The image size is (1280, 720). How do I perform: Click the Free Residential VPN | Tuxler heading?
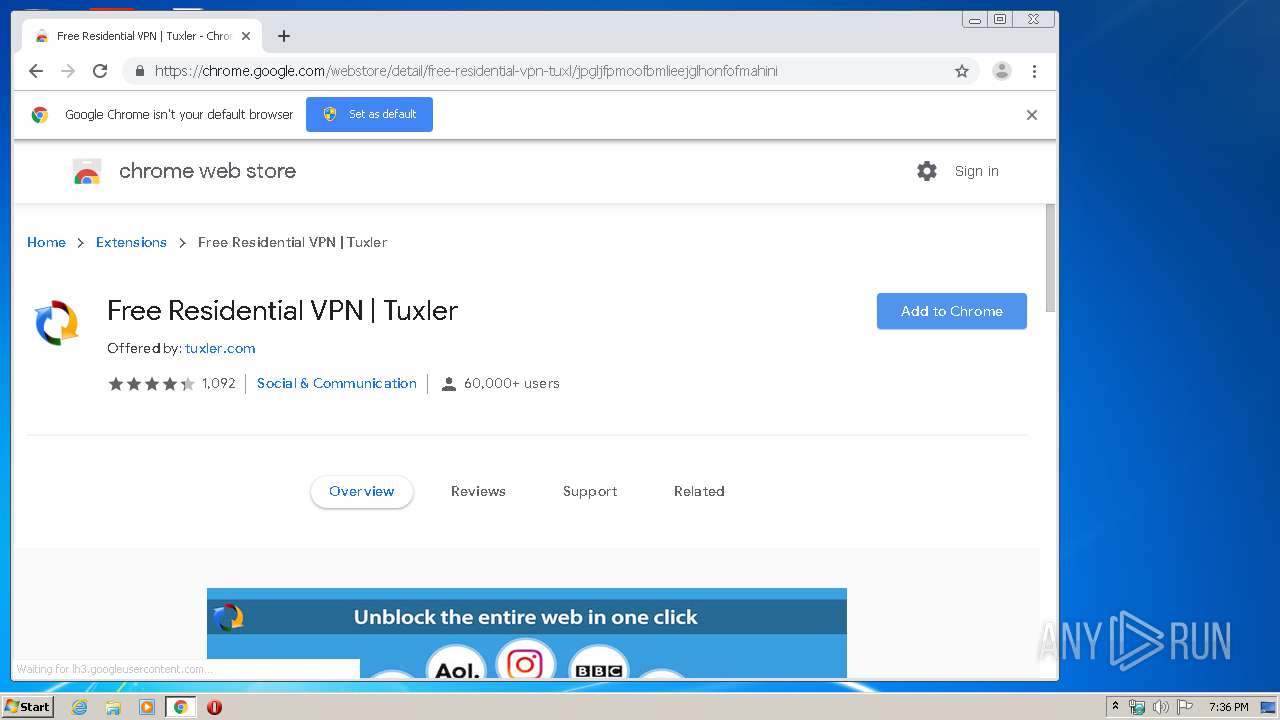(283, 310)
